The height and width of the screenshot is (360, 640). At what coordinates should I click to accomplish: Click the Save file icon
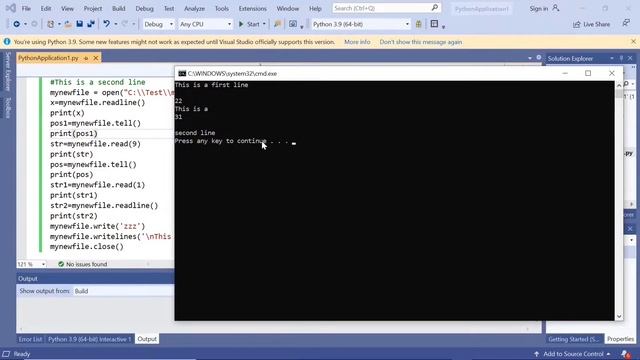(x=80, y=24)
